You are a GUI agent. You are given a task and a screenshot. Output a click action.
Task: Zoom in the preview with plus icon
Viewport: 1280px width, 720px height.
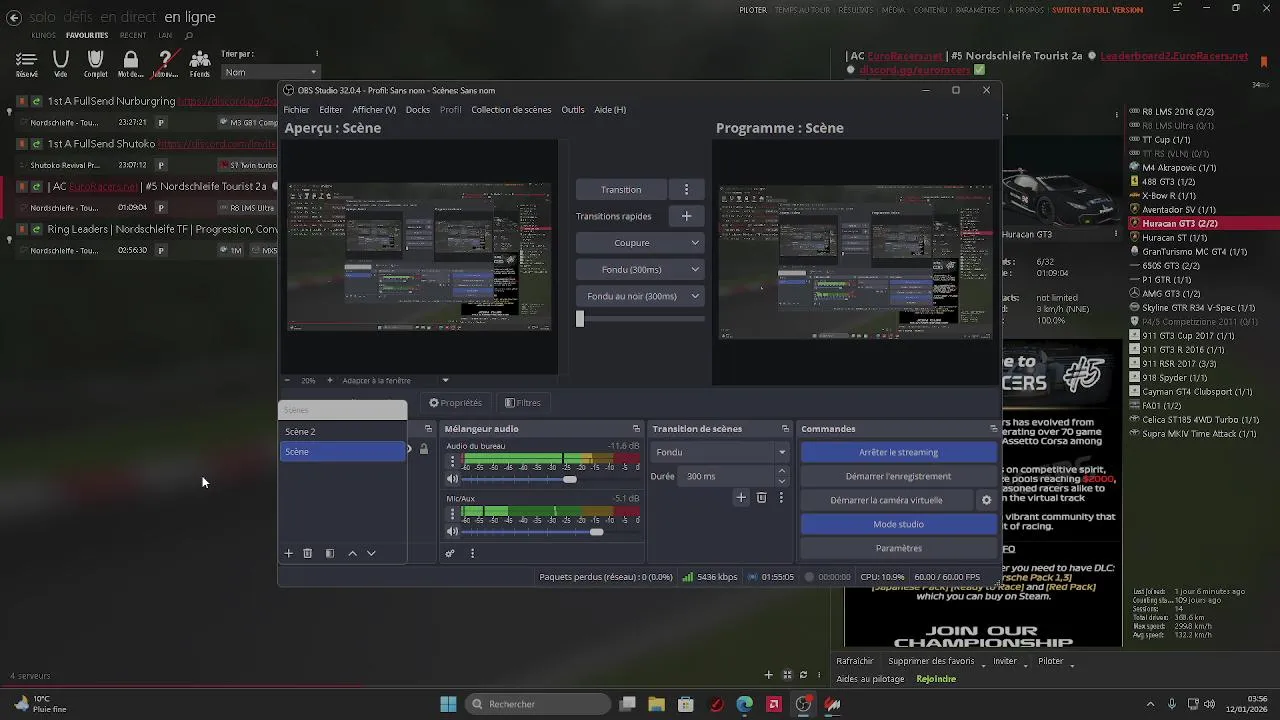[x=330, y=380]
